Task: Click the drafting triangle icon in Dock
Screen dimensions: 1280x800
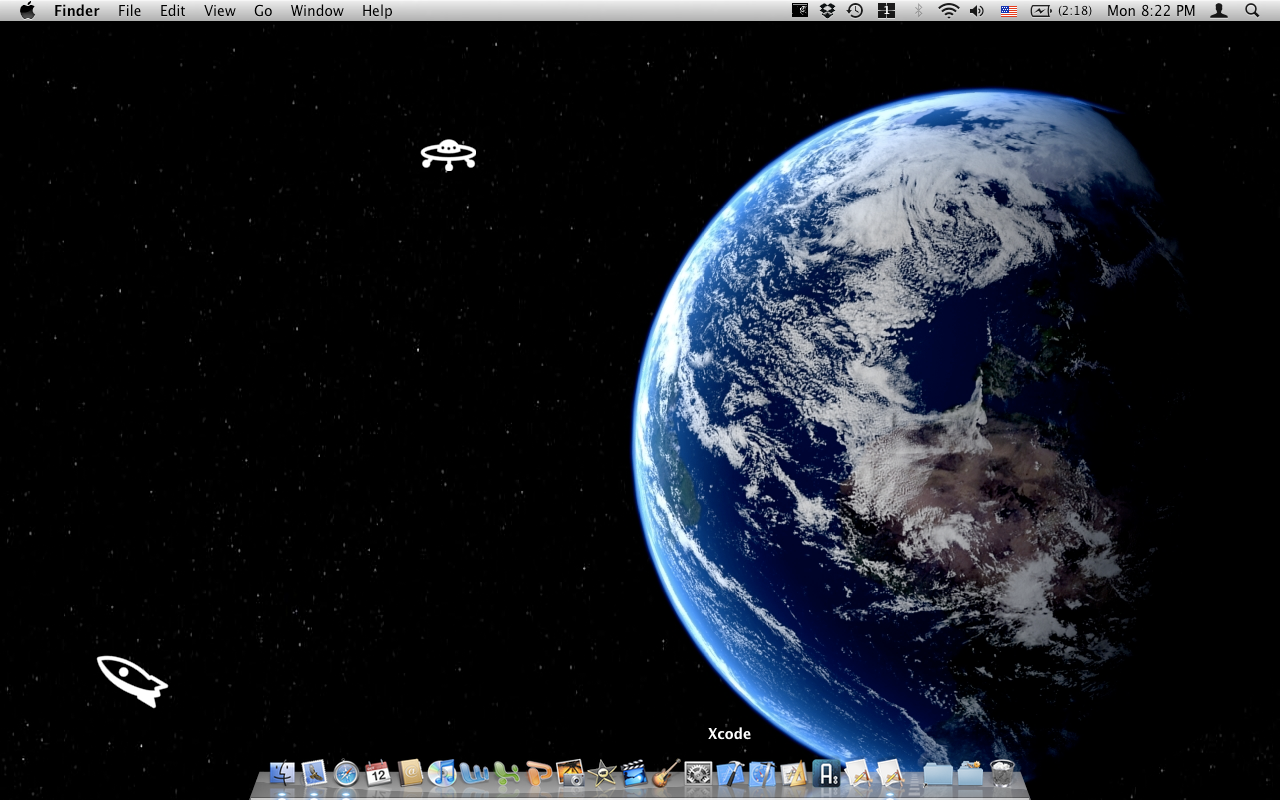Action: pyautogui.click(x=794, y=773)
